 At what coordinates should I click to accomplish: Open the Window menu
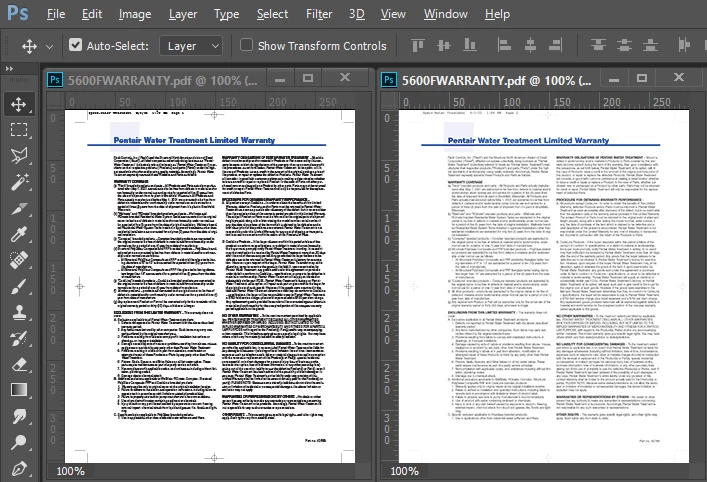(x=445, y=14)
